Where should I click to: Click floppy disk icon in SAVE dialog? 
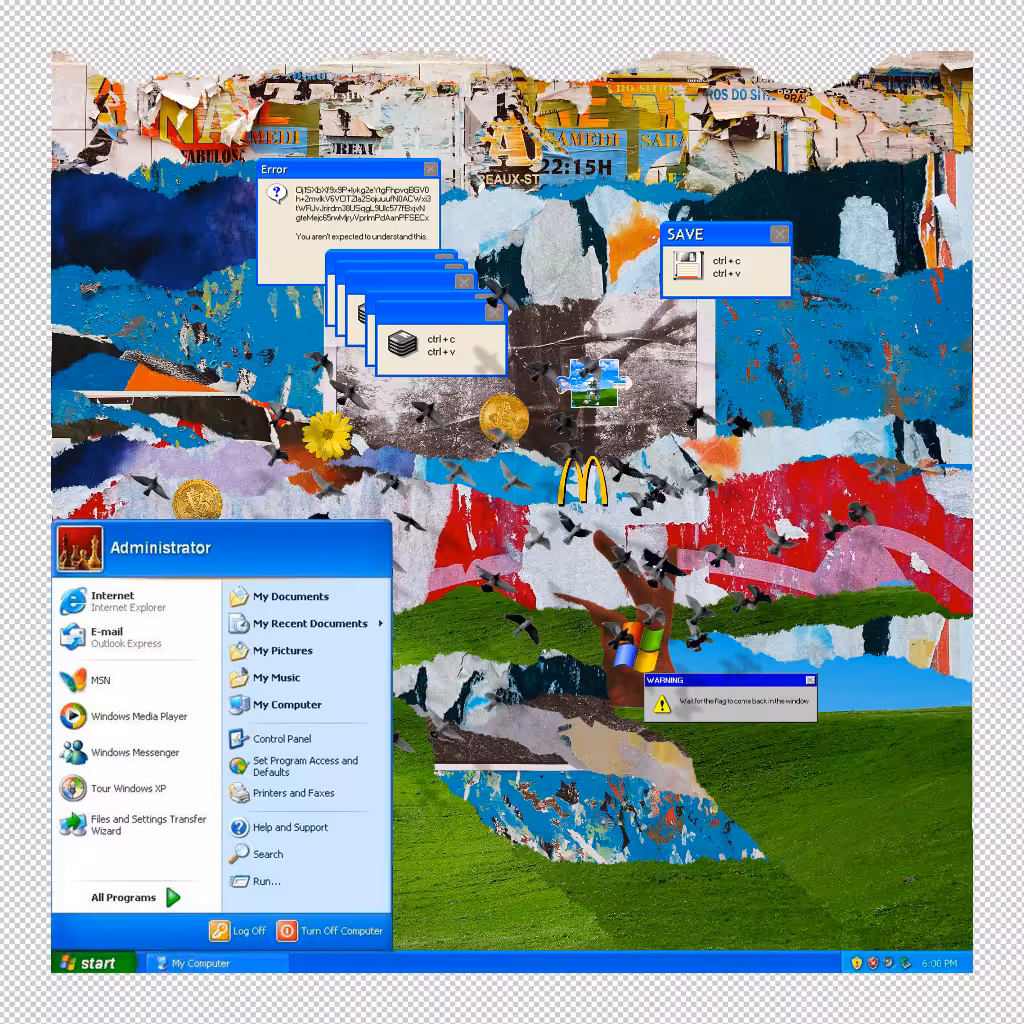pyautogui.click(x=688, y=266)
